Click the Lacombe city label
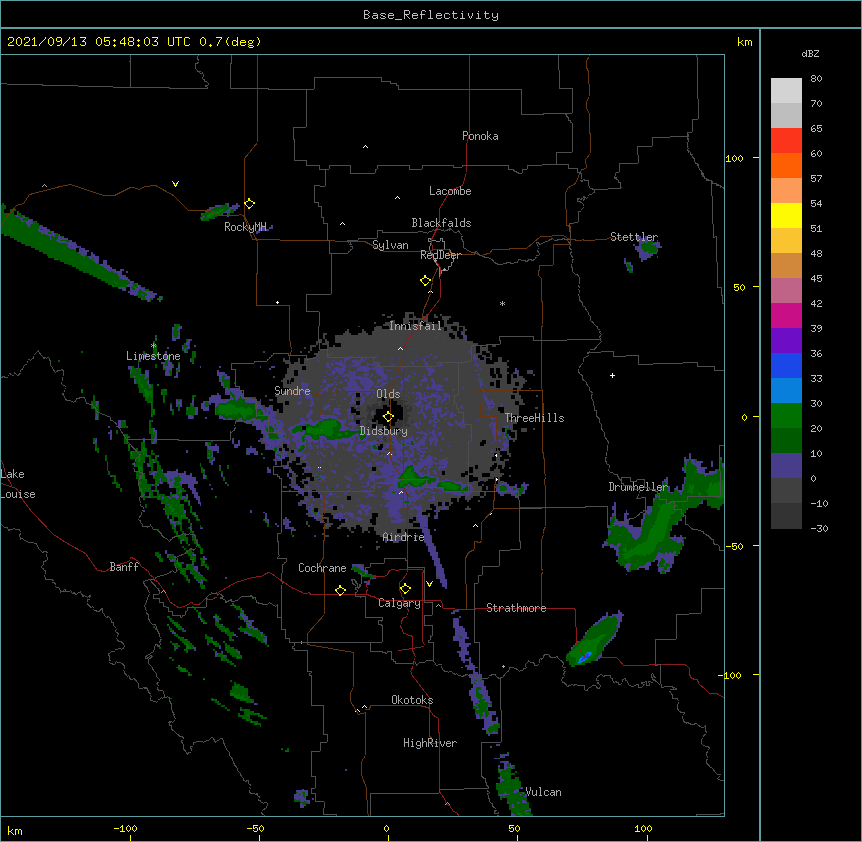Image resolution: width=862 pixels, height=842 pixels. click(x=450, y=191)
